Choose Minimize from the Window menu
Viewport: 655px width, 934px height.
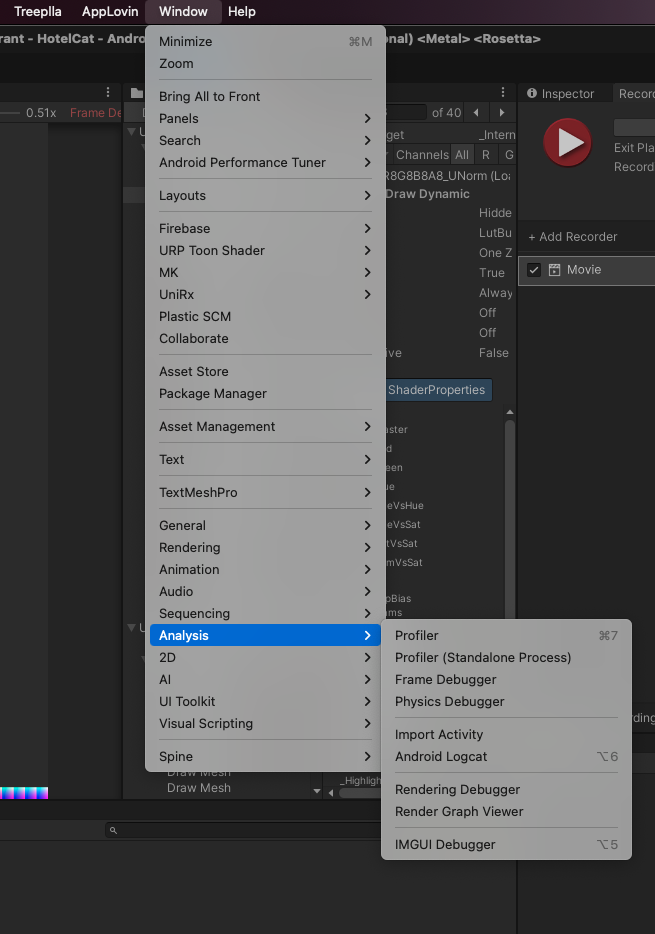265,42
